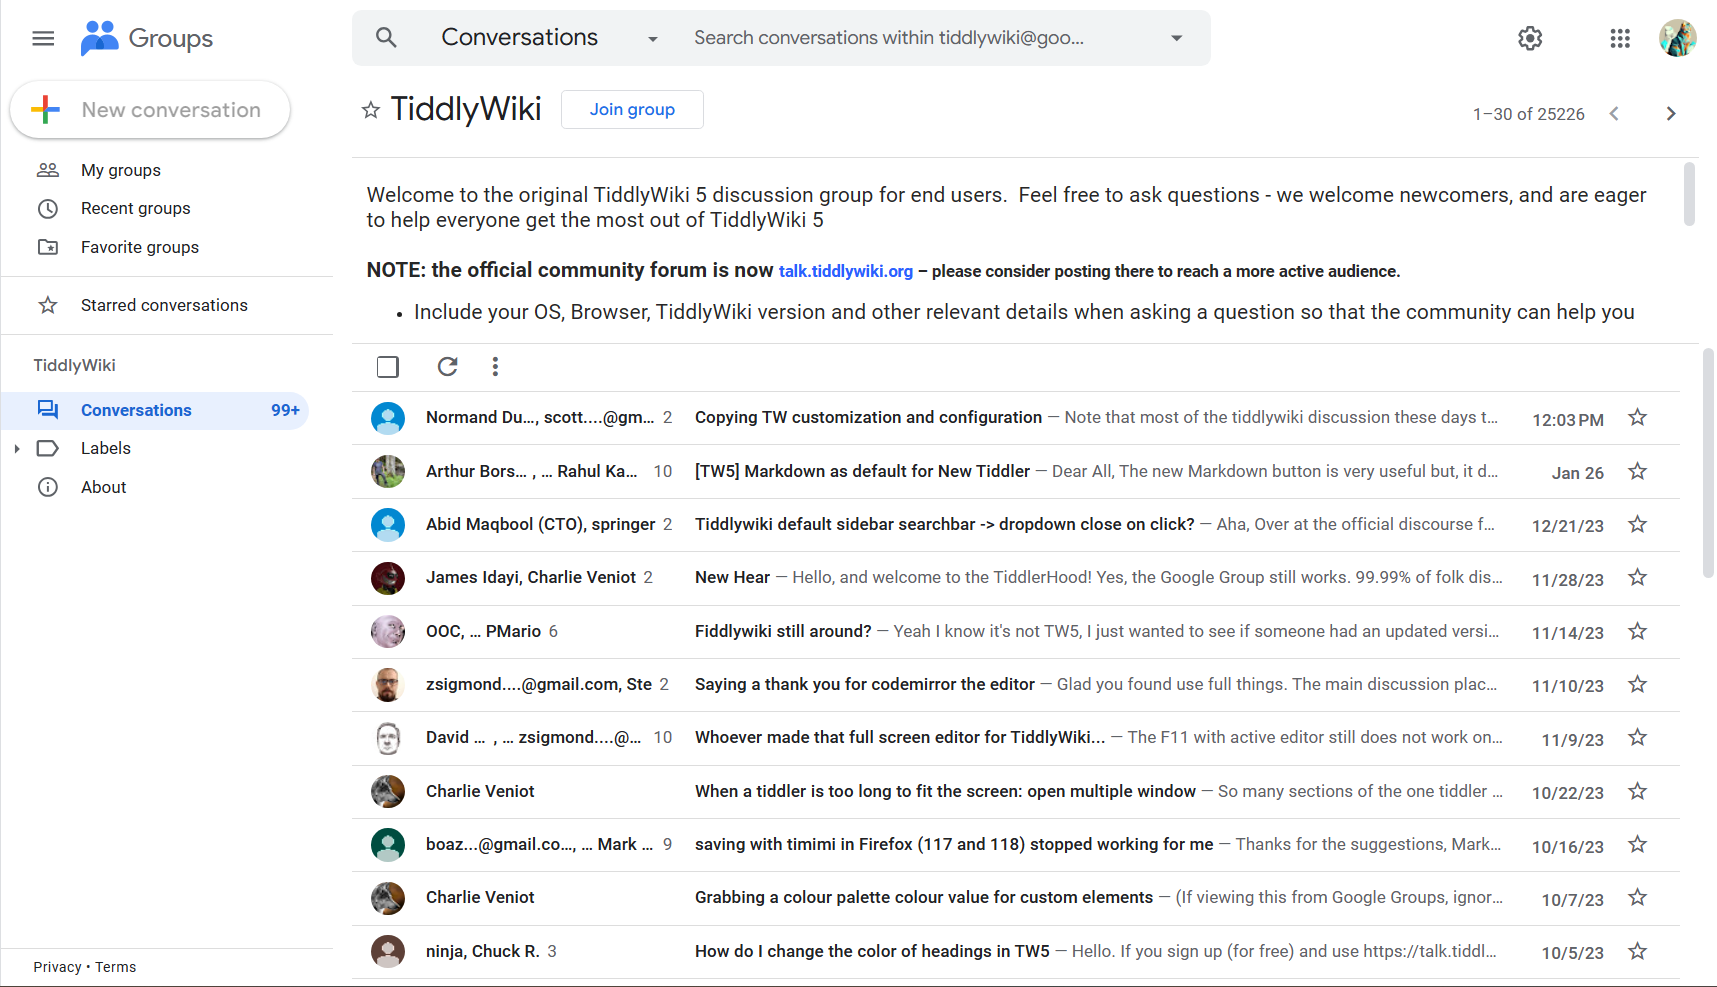The height and width of the screenshot is (987, 1717).
Task: Star the sidebar searchbar dropdown conversation
Action: pos(1637,524)
